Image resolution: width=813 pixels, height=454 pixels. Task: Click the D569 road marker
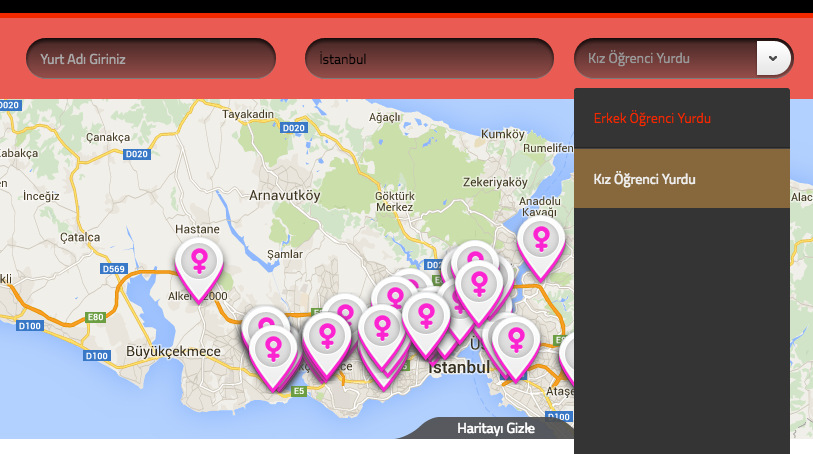tap(114, 268)
